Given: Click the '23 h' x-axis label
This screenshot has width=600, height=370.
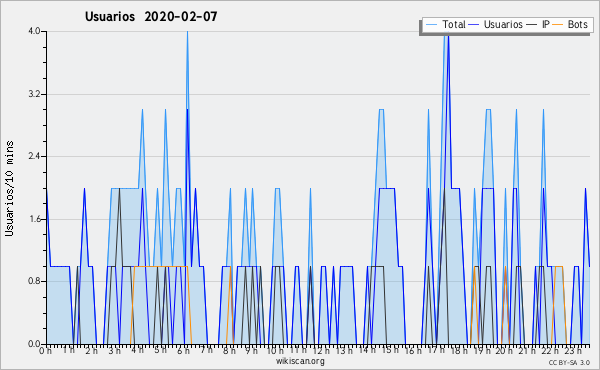Looking at the screenshot, I should pos(574,351).
